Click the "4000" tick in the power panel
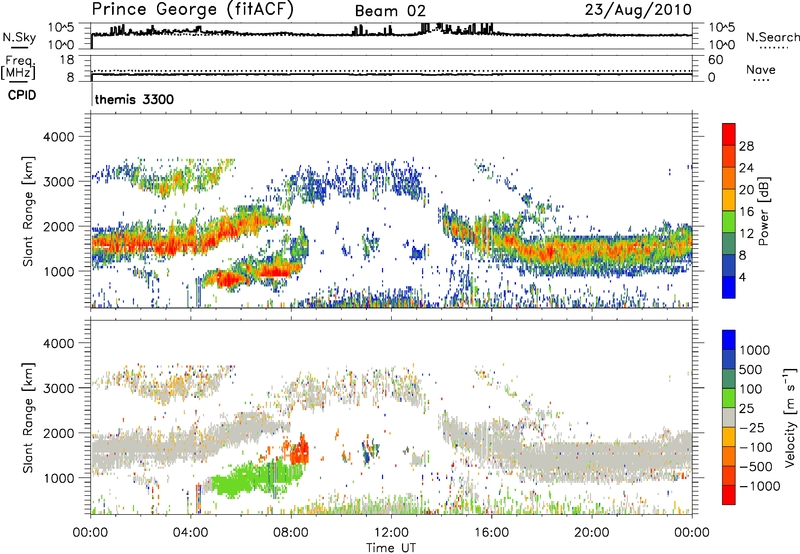800x554 pixels. [59, 137]
